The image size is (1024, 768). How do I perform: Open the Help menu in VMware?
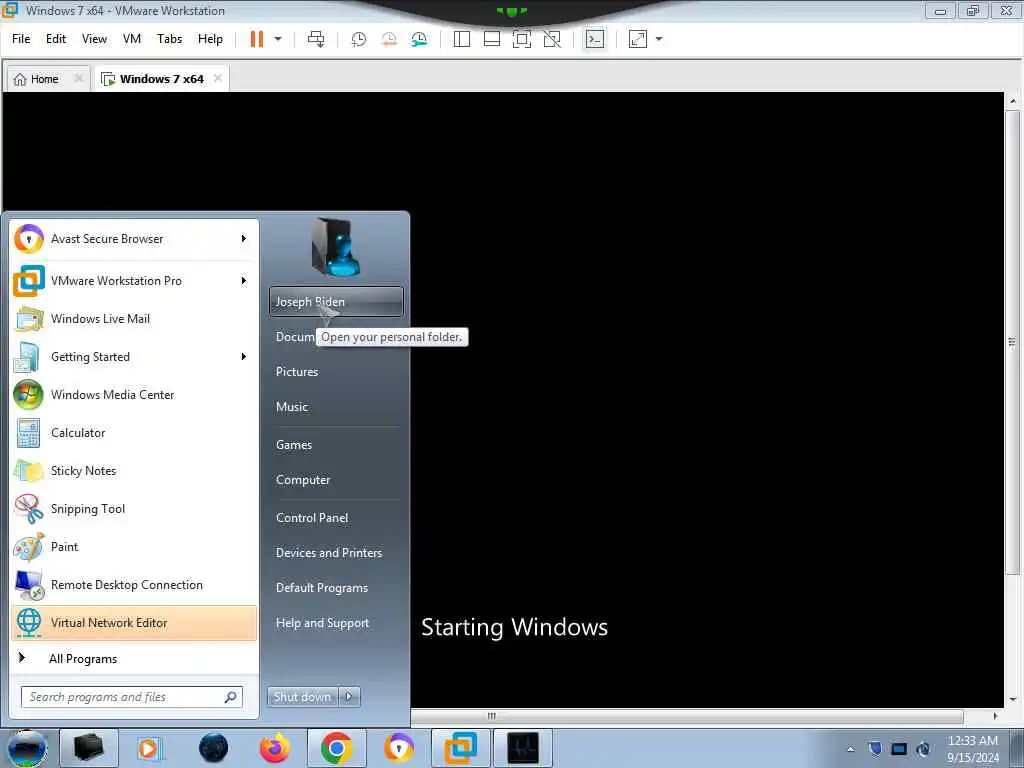(210, 39)
